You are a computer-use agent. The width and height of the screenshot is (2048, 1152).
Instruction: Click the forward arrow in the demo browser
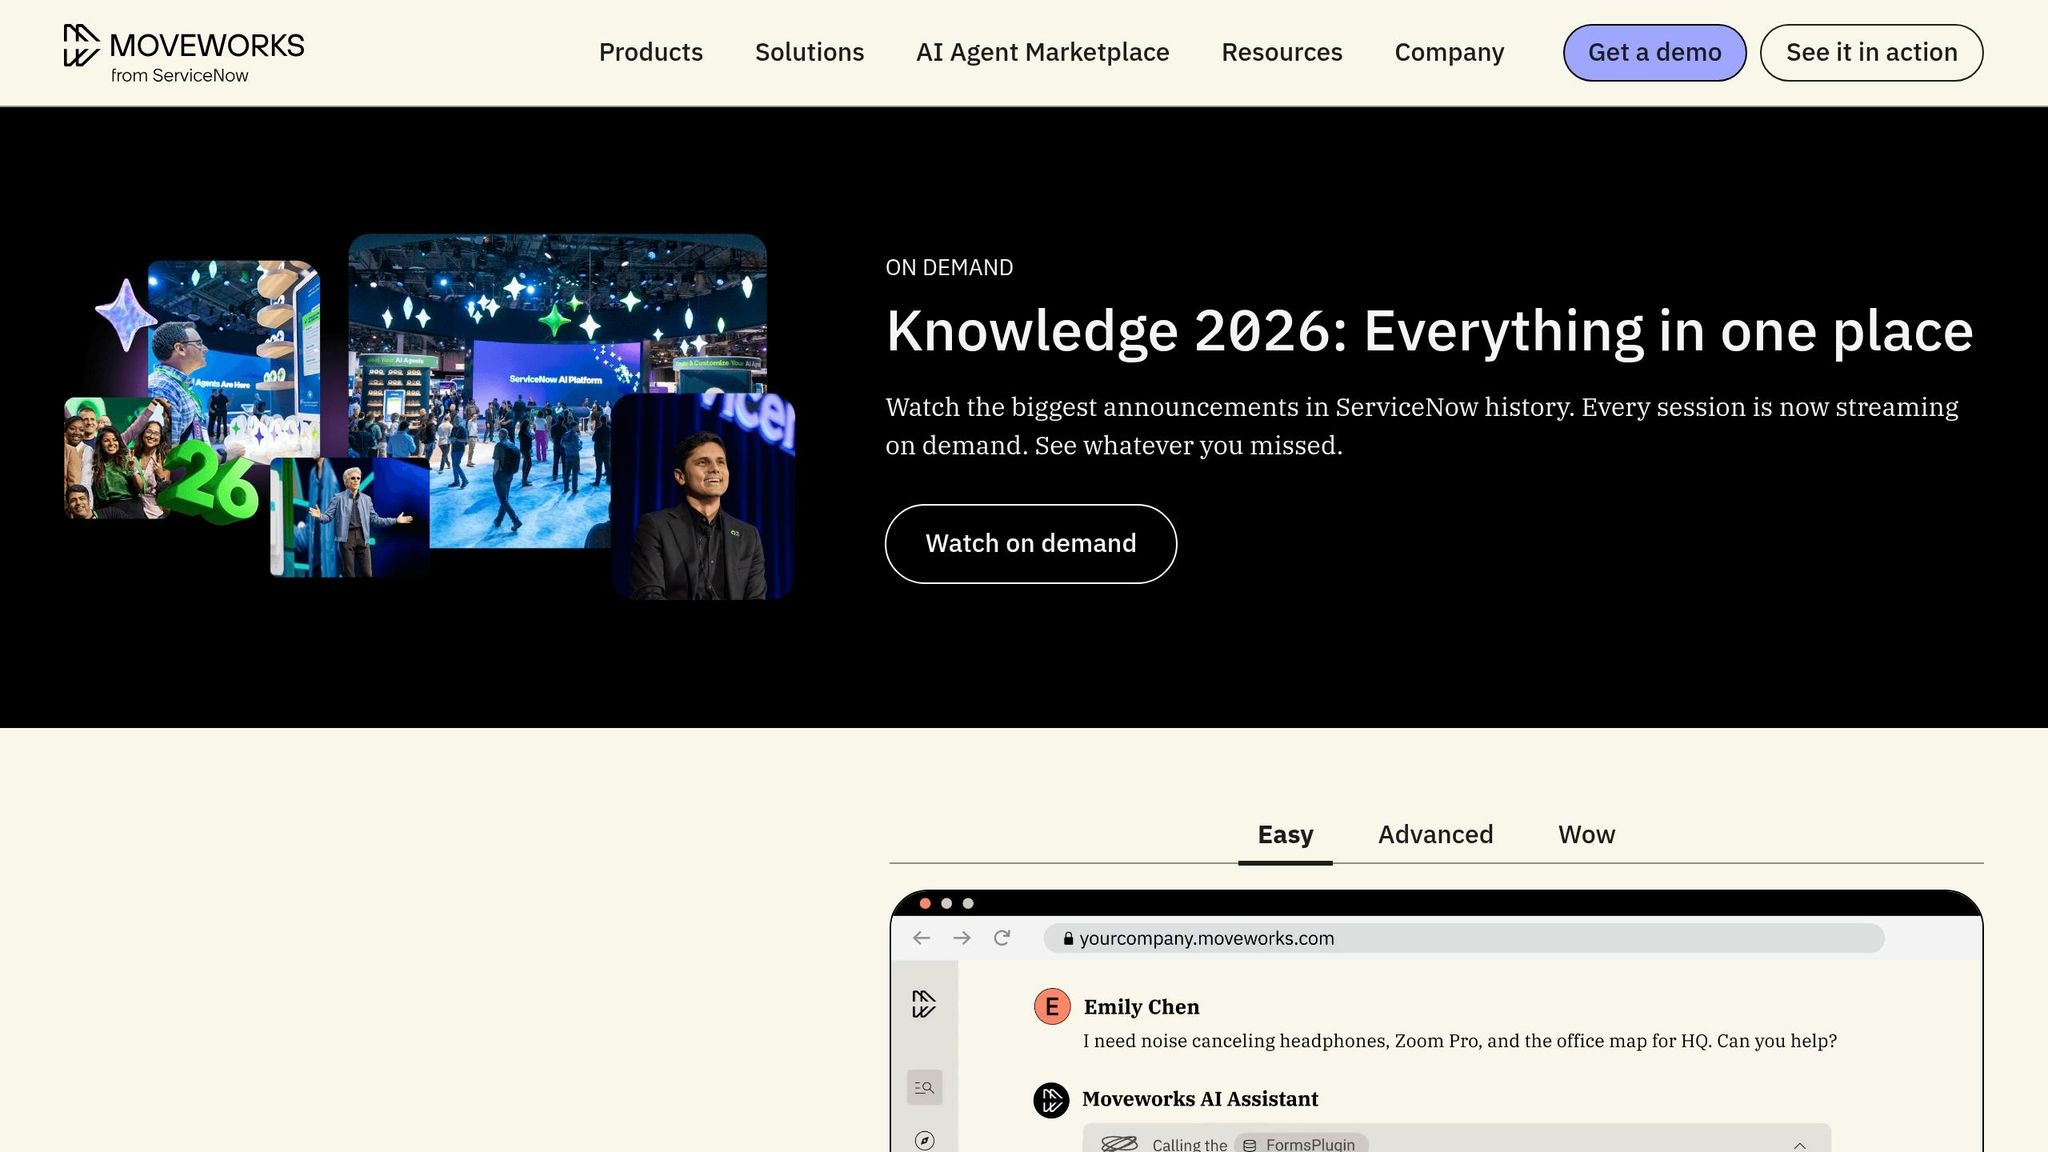pos(962,938)
